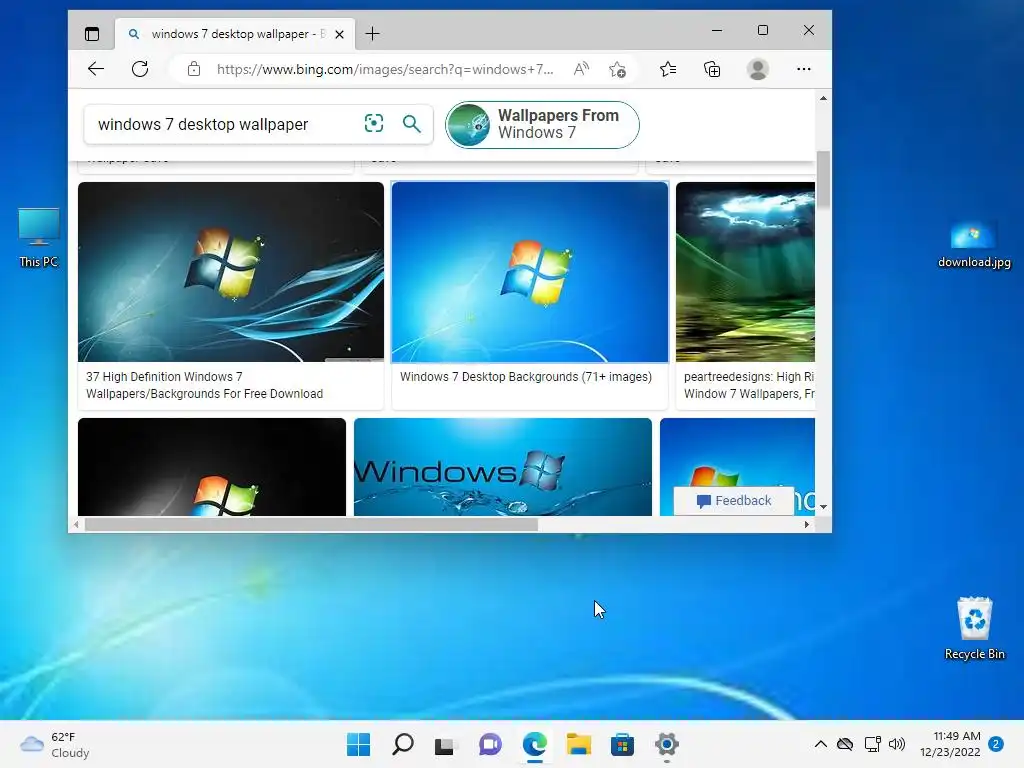Select the windows 7 desktop wallpaper tab

point(235,34)
